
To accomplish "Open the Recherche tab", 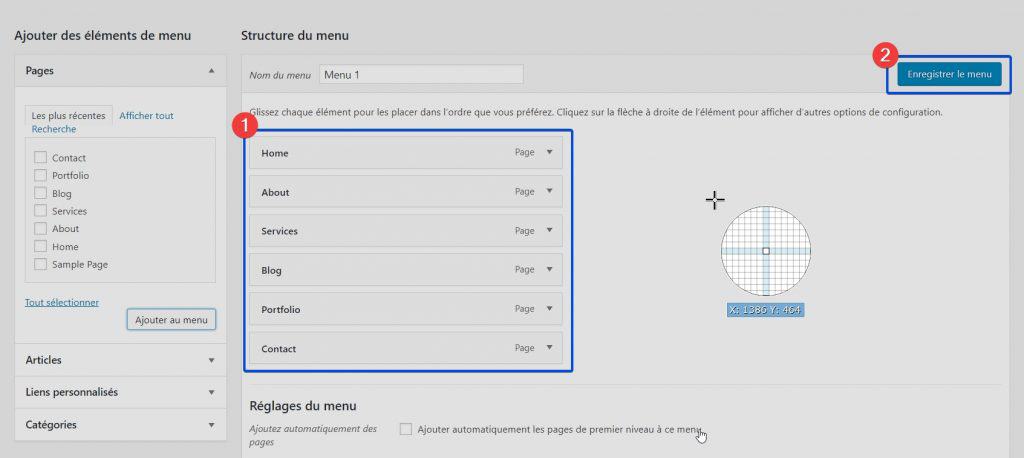I will click(x=53, y=130).
